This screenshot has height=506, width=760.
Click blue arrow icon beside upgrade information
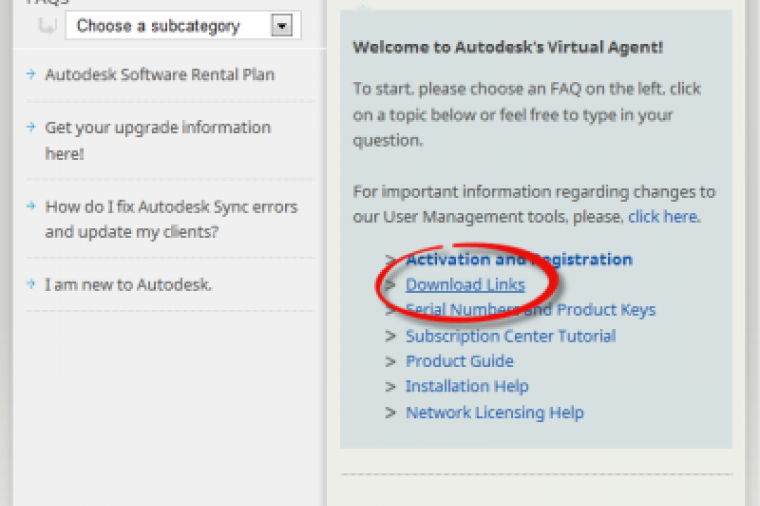point(32,128)
